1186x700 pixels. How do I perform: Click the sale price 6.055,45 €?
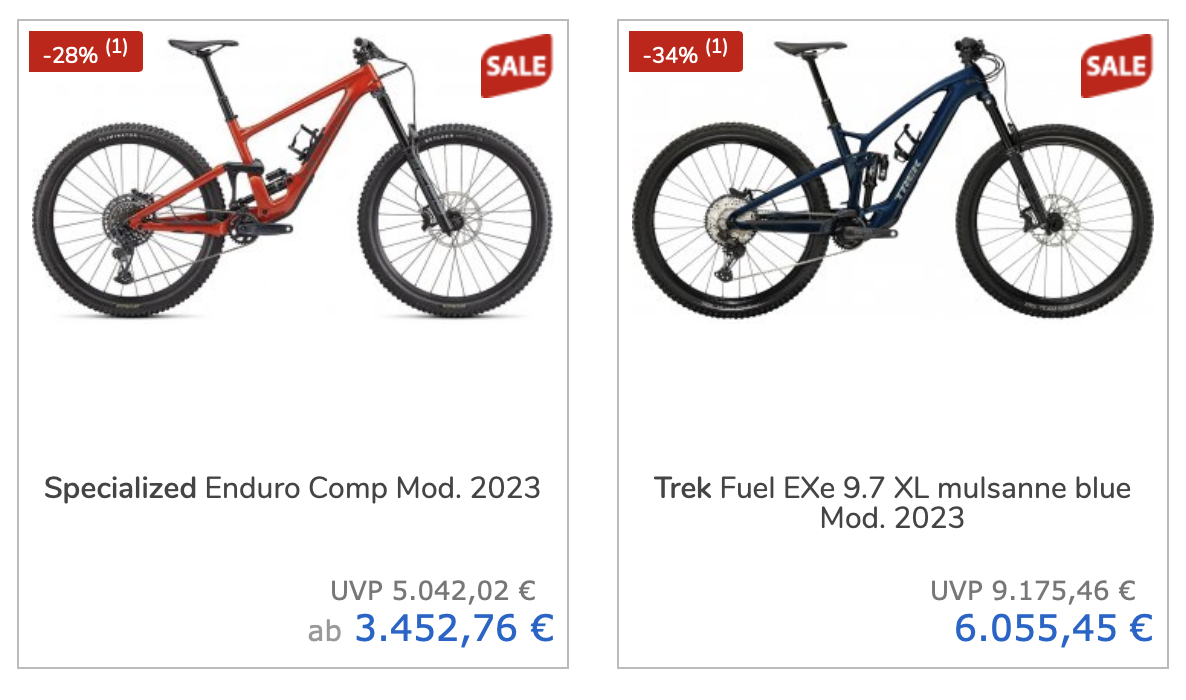(1053, 629)
